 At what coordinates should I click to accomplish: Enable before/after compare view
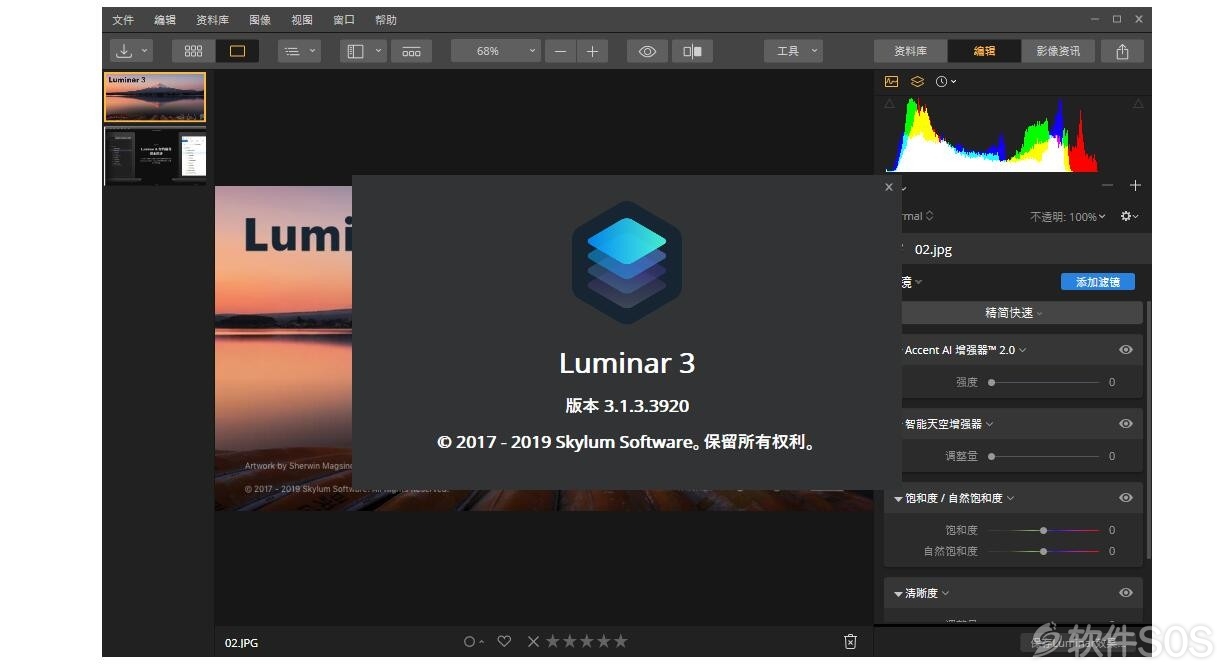click(692, 51)
